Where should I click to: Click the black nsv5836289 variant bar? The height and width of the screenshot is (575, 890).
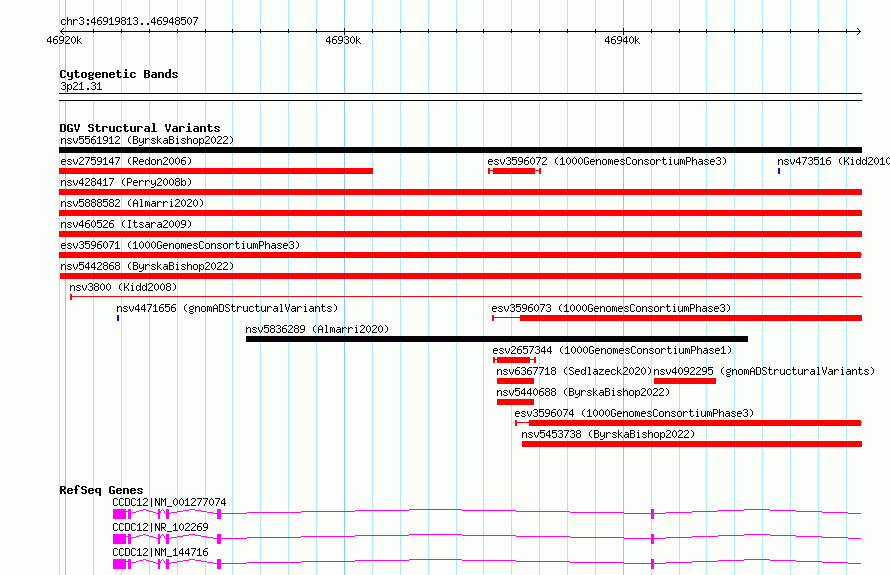click(x=497, y=339)
